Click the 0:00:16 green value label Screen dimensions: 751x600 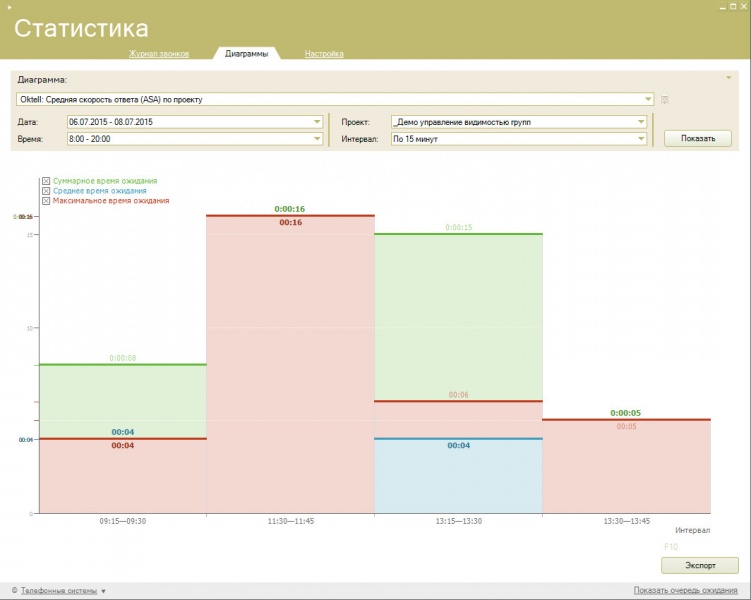pos(290,209)
